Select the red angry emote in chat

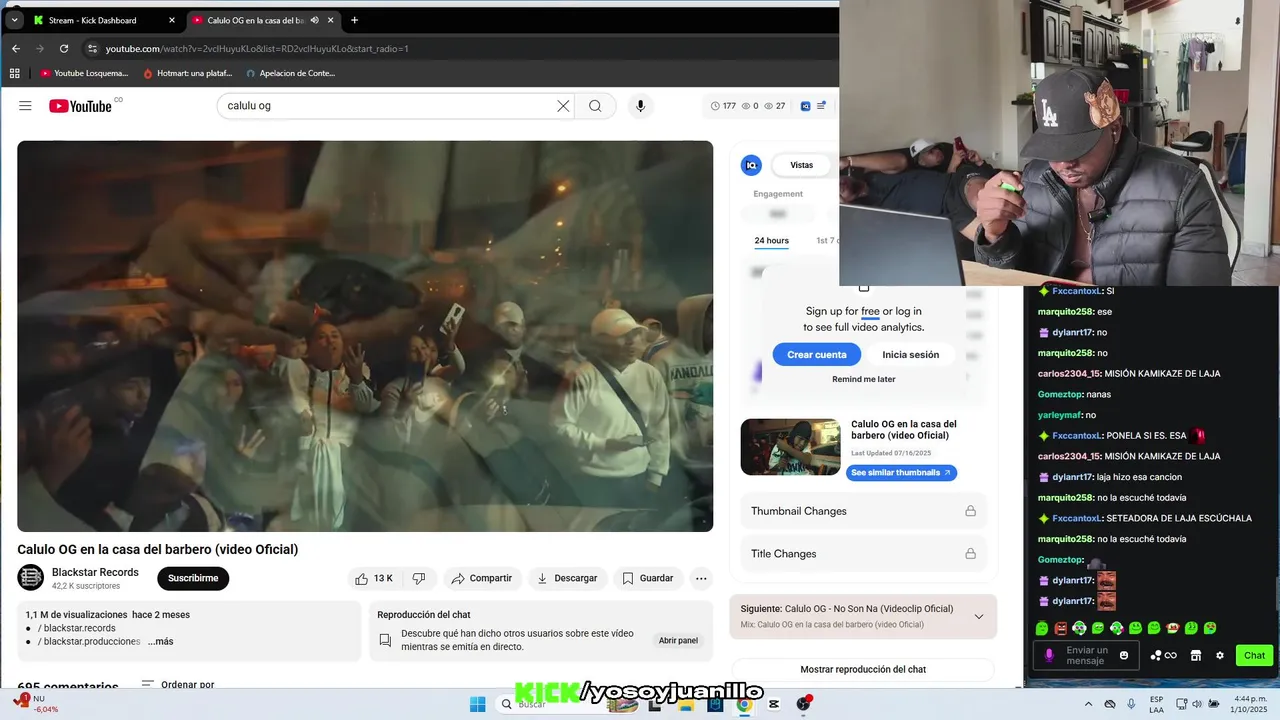point(1061,628)
